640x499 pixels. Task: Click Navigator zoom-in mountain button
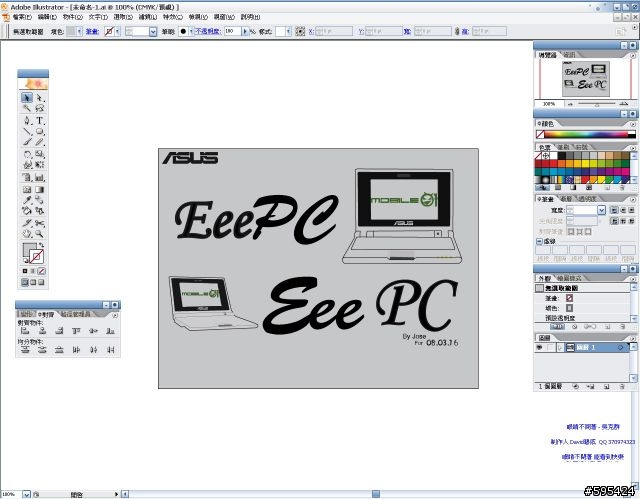coord(623,104)
